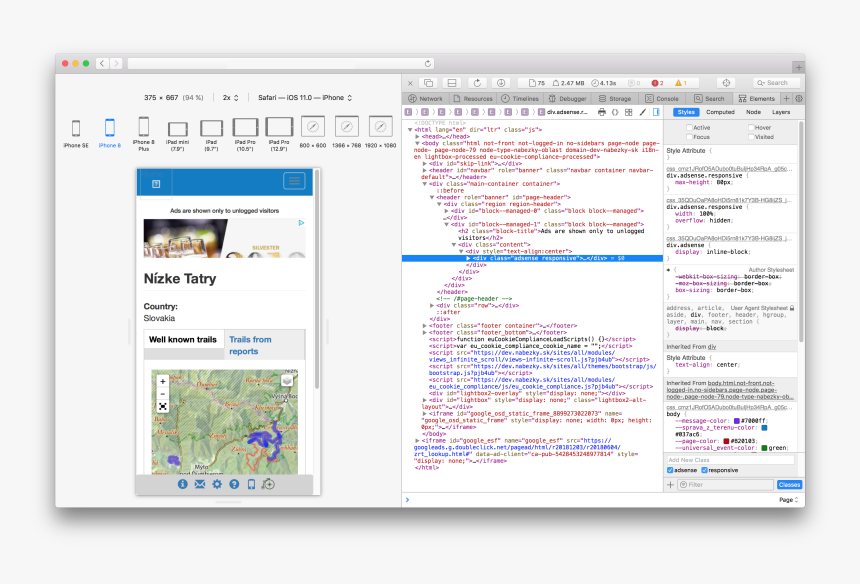The width and height of the screenshot is (860, 584).
Task: Select the iPad mini (7.9") preset
Action: (x=178, y=135)
